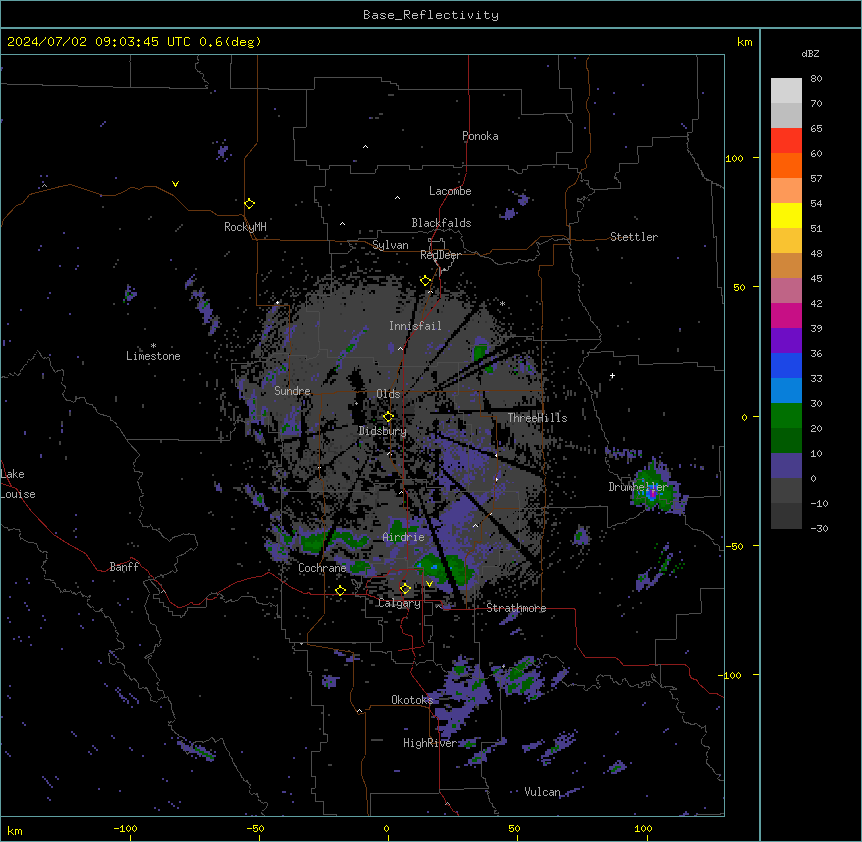The image size is (862, 842).
Task: Click the 50 tick label on horizontal axis
Action: [x=514, y=828]
